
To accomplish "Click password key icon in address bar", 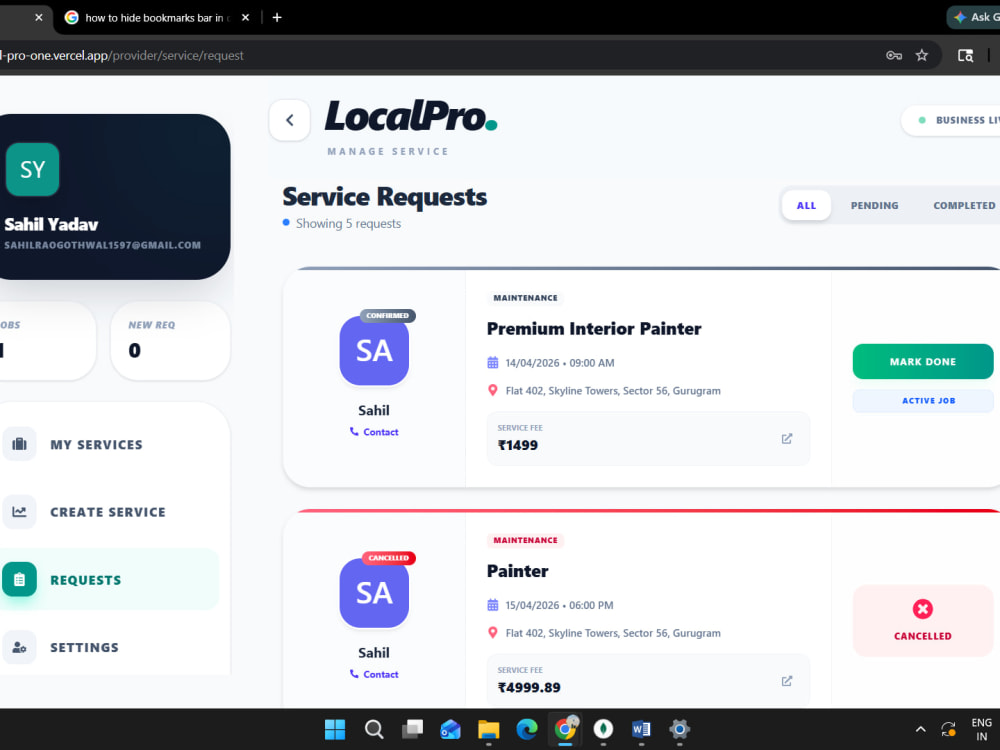I will tap(894, 55).
